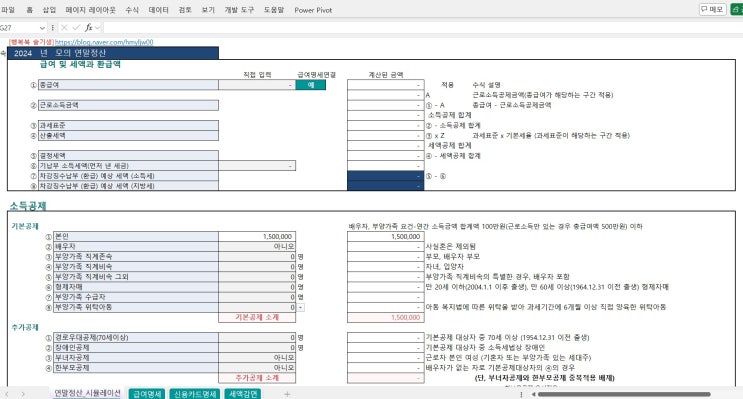Select the 부양가족 직계비속 count cell
The image size is (743, 399).
tap(257, 267)
